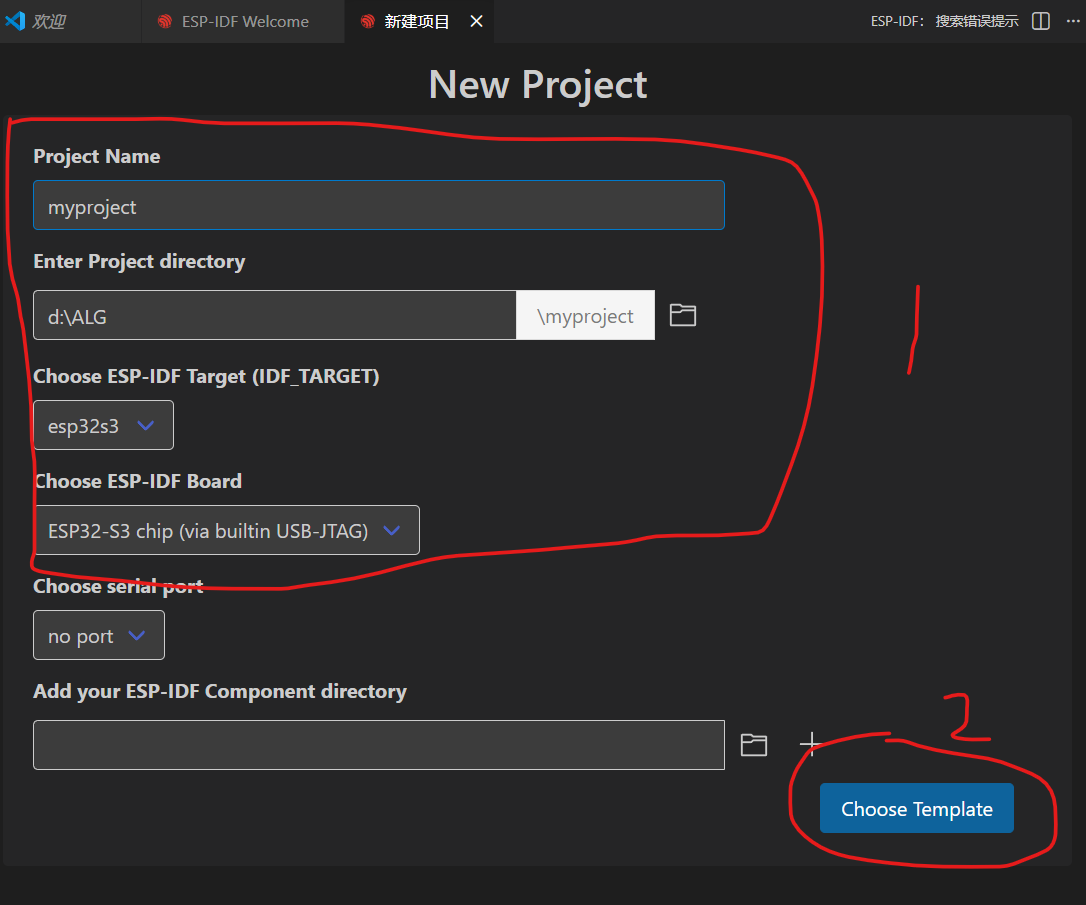Click the project directory path field

pyautogui.click(x=274, y=316)
